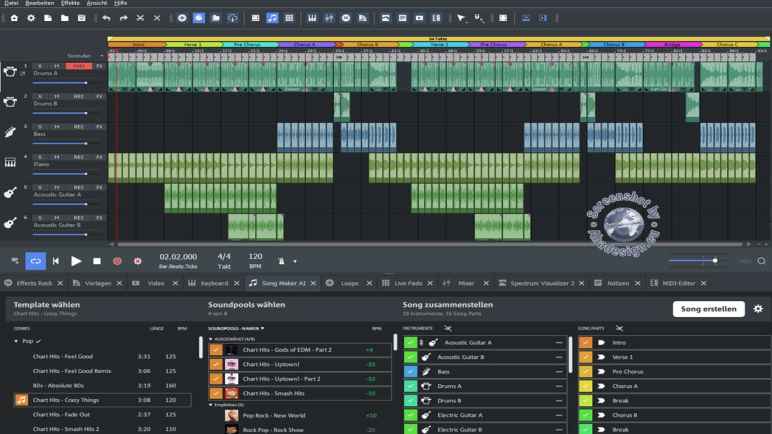Open the metronome dropdown arrow
Screen dimensions: 772x434
pos(294,262)
